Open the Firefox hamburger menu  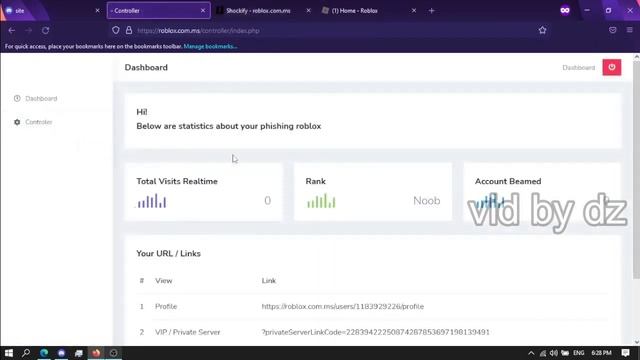(x=630, y=30)
